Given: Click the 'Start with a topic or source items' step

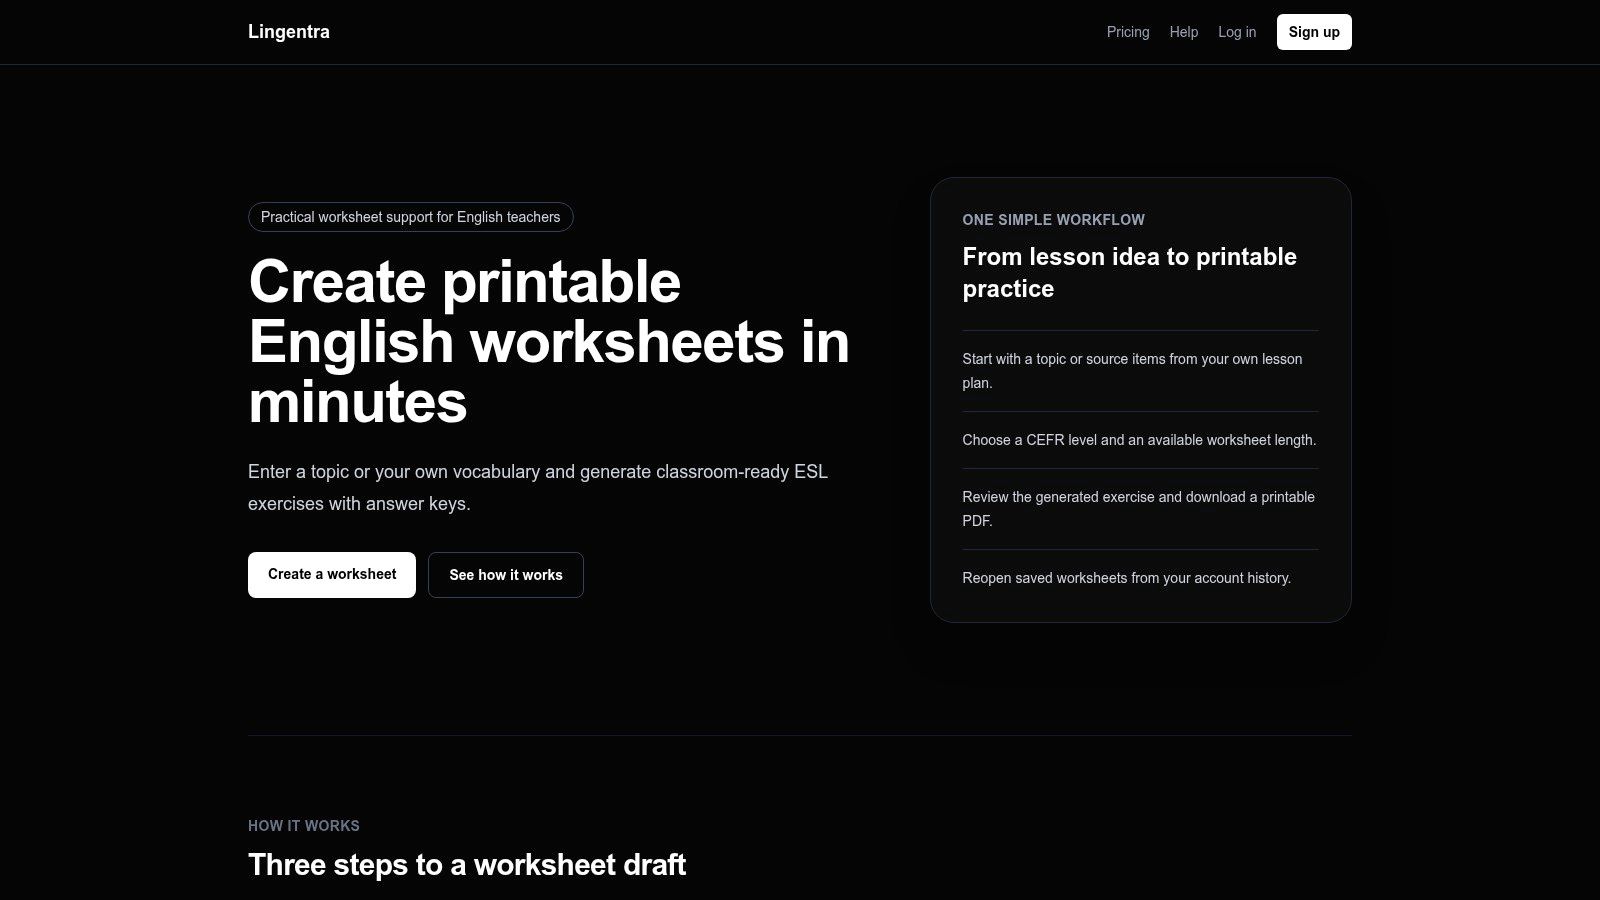Looking at the screenshot, I should click(x=1132, y=371).
